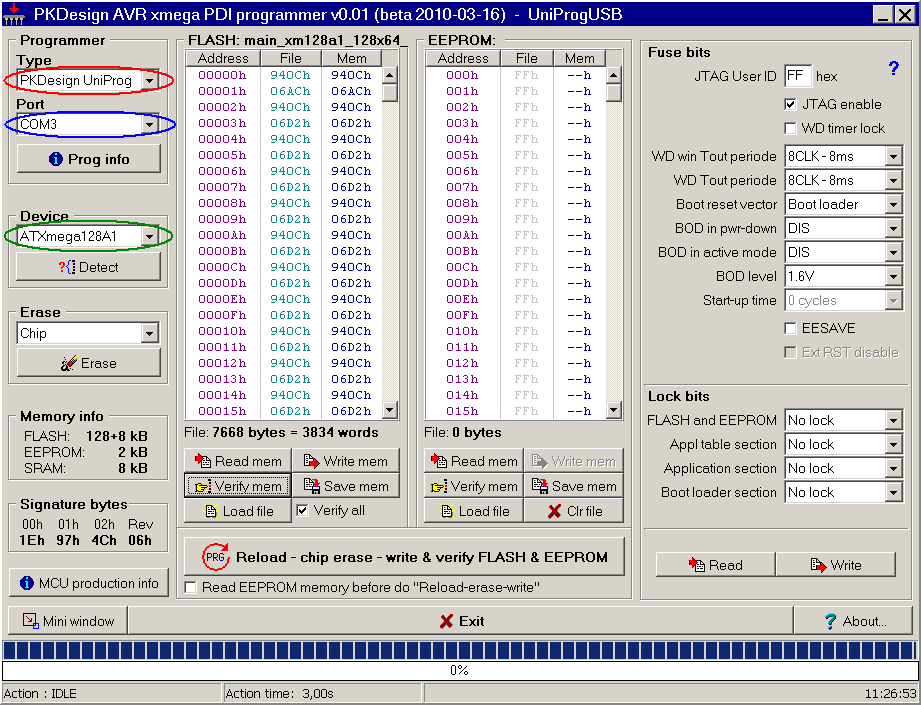921x705 pixels.
Task: Select FLASH address 0000Ah row
Action: coord(284,235)
